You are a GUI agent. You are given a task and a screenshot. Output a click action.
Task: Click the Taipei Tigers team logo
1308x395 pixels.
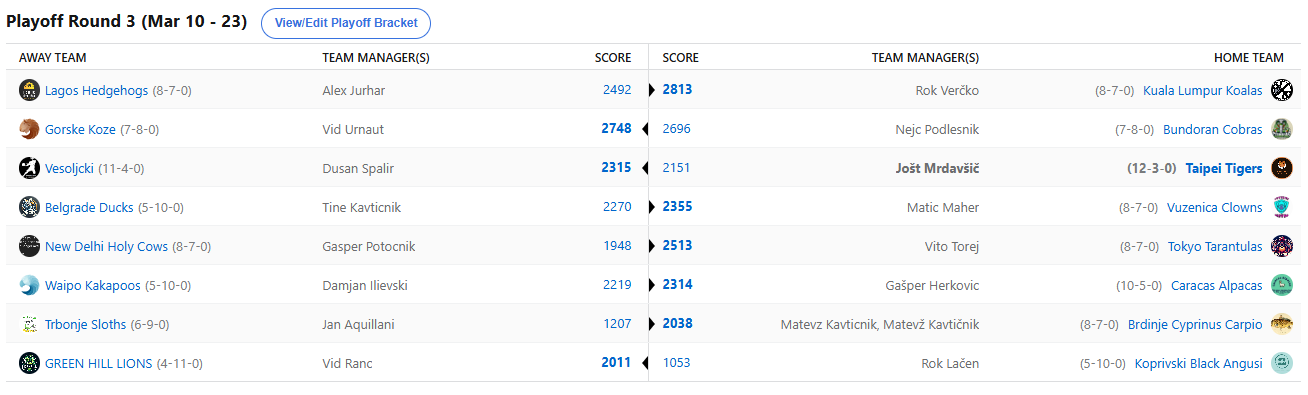point(1282,168)
